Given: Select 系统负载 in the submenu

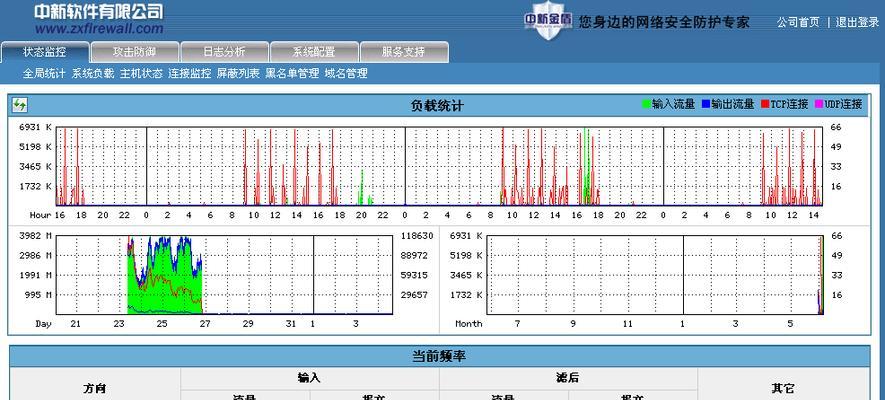Looking at the screenshot, I should click(93, 73).
